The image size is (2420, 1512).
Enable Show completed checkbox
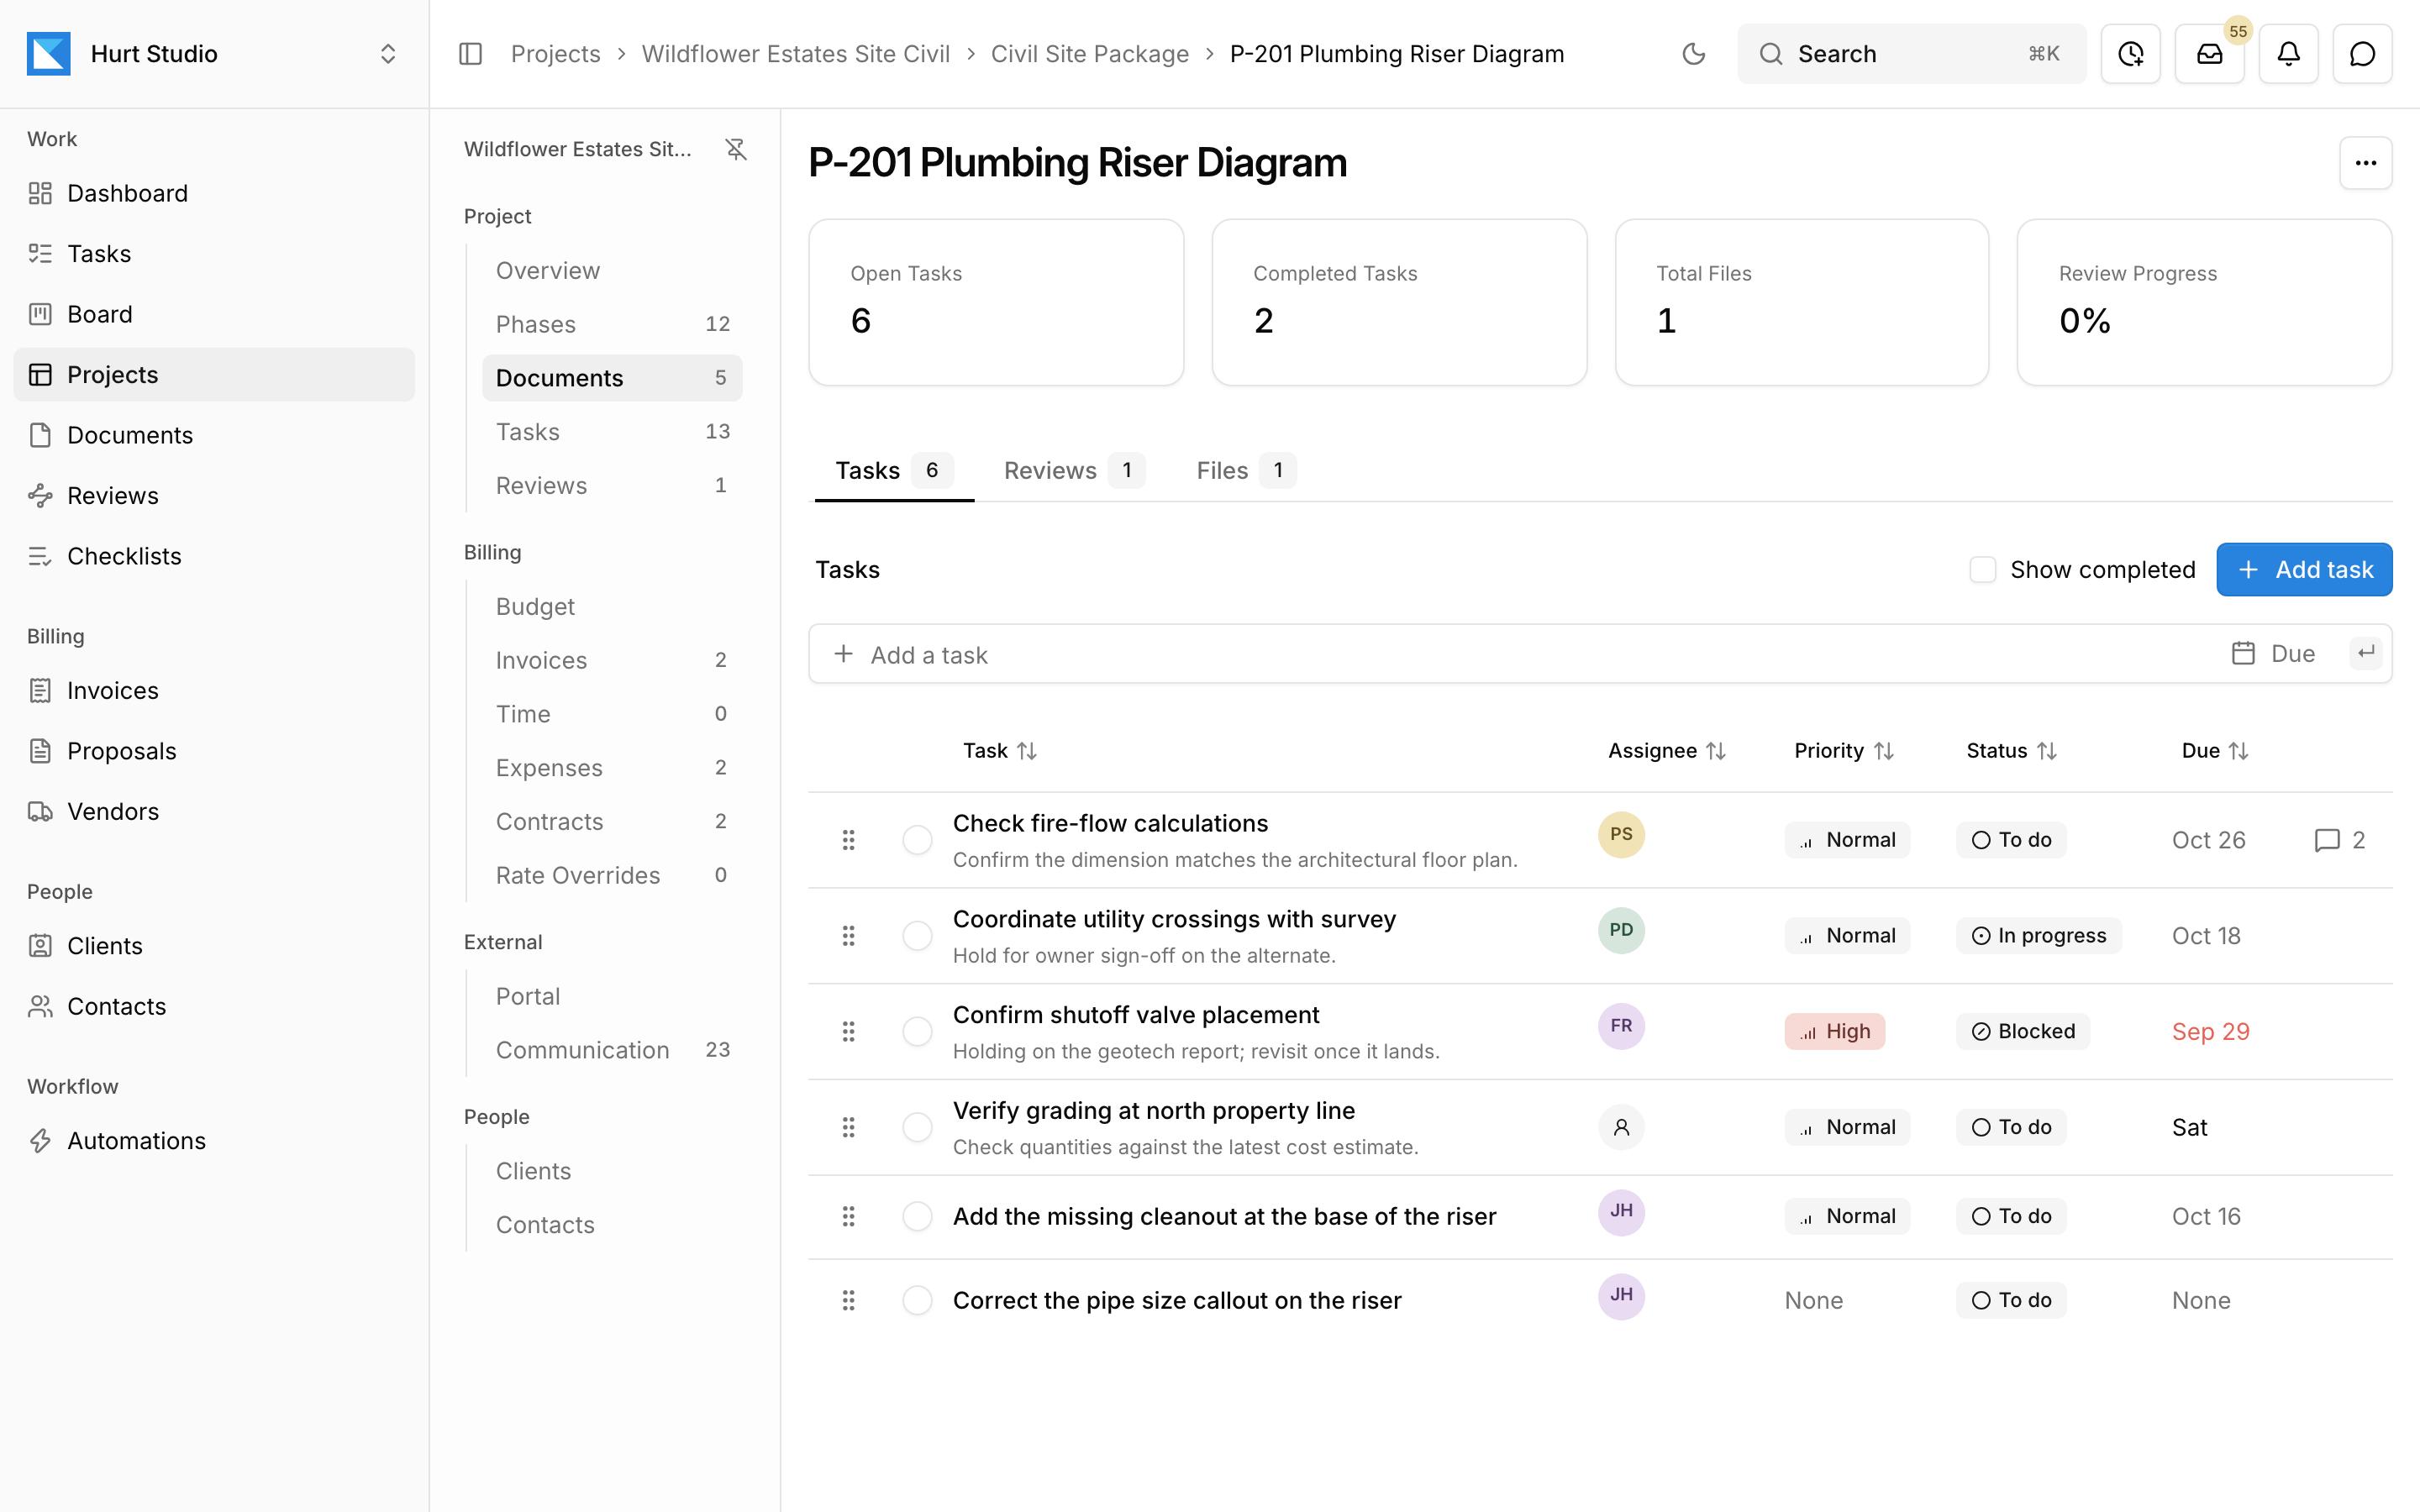1982,570
